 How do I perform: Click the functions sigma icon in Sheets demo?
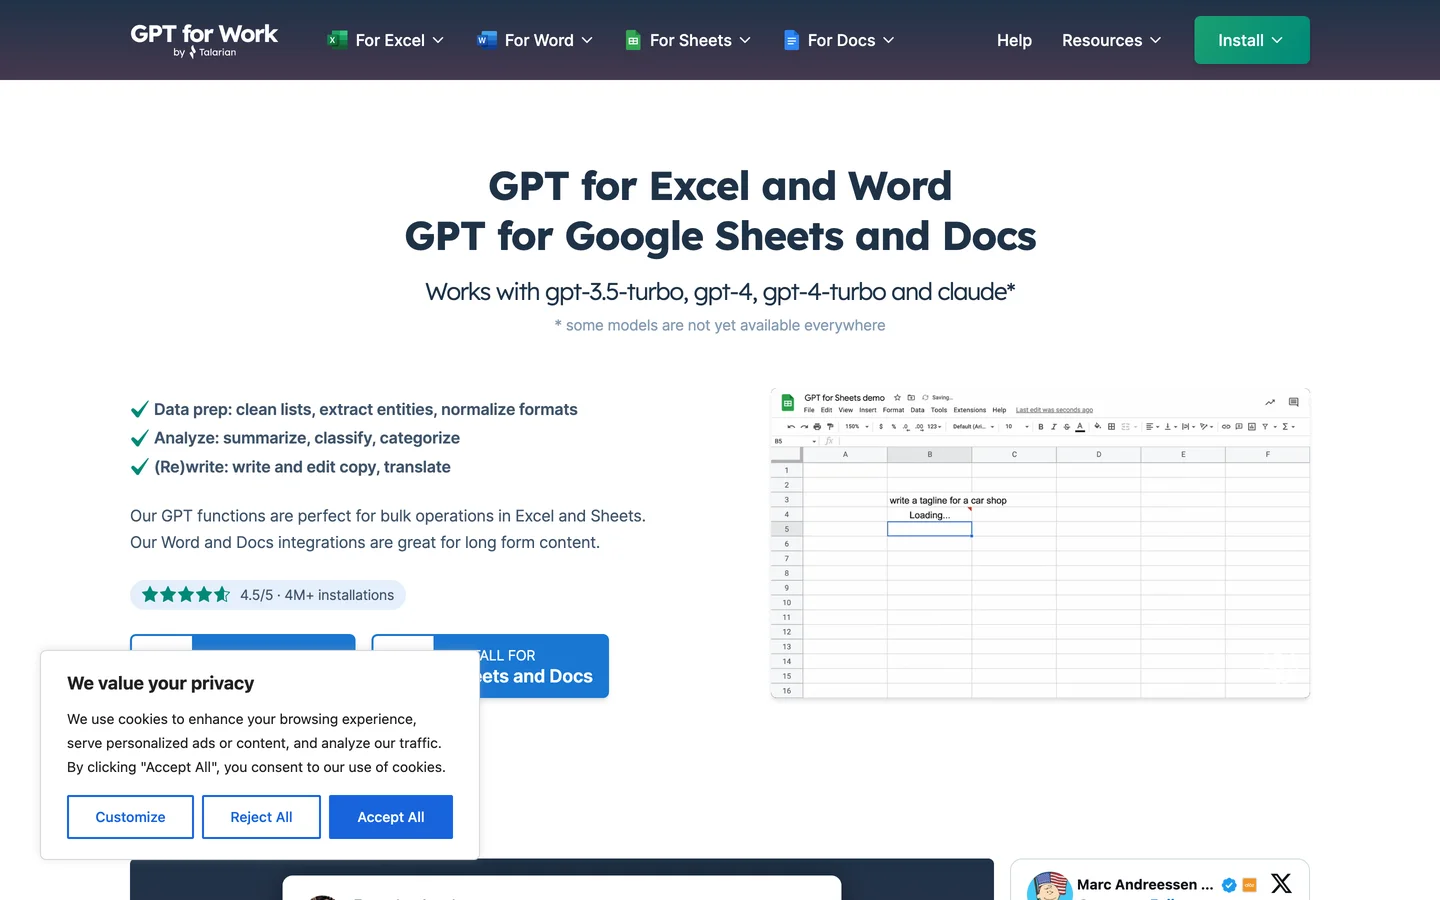click(x=1285, y=427)
